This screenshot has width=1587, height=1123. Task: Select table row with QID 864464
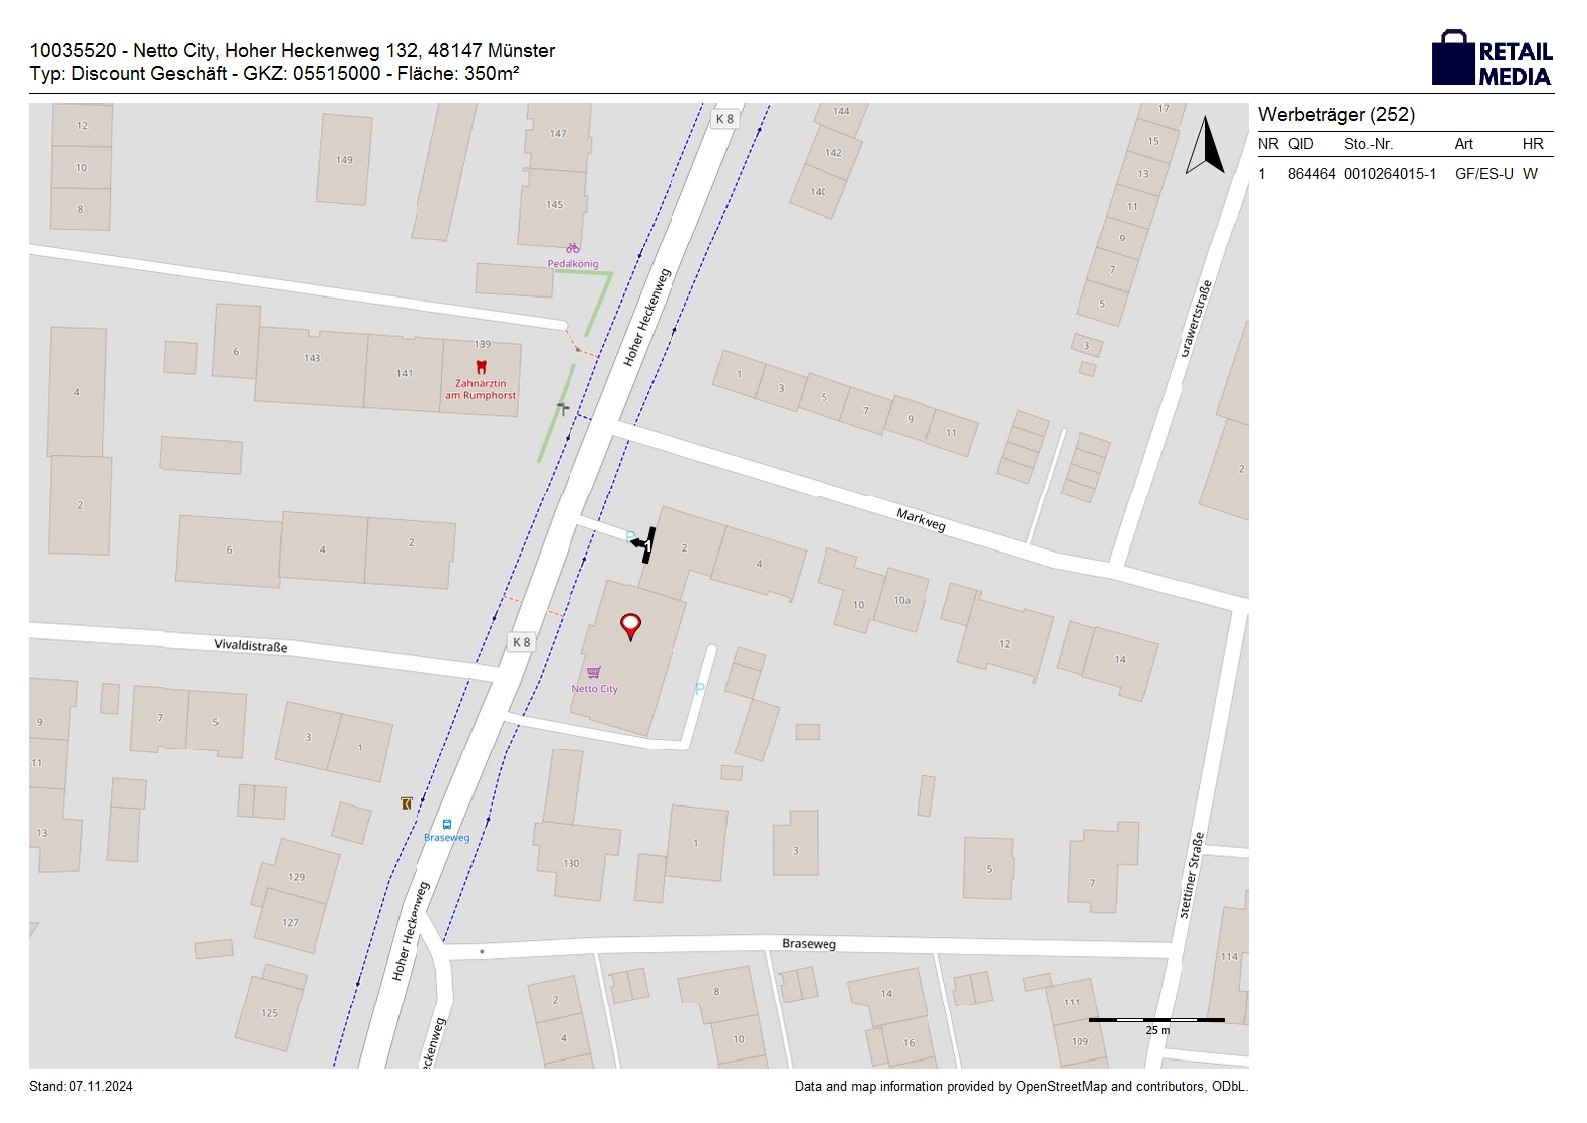tap(1403, 174)
